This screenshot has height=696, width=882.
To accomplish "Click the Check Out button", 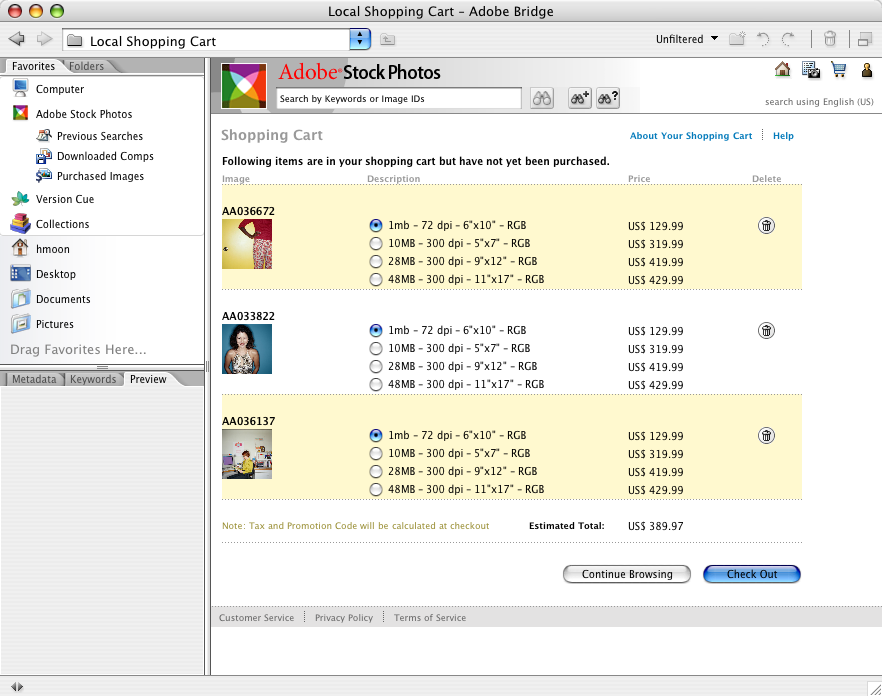I will pos(752,574).
